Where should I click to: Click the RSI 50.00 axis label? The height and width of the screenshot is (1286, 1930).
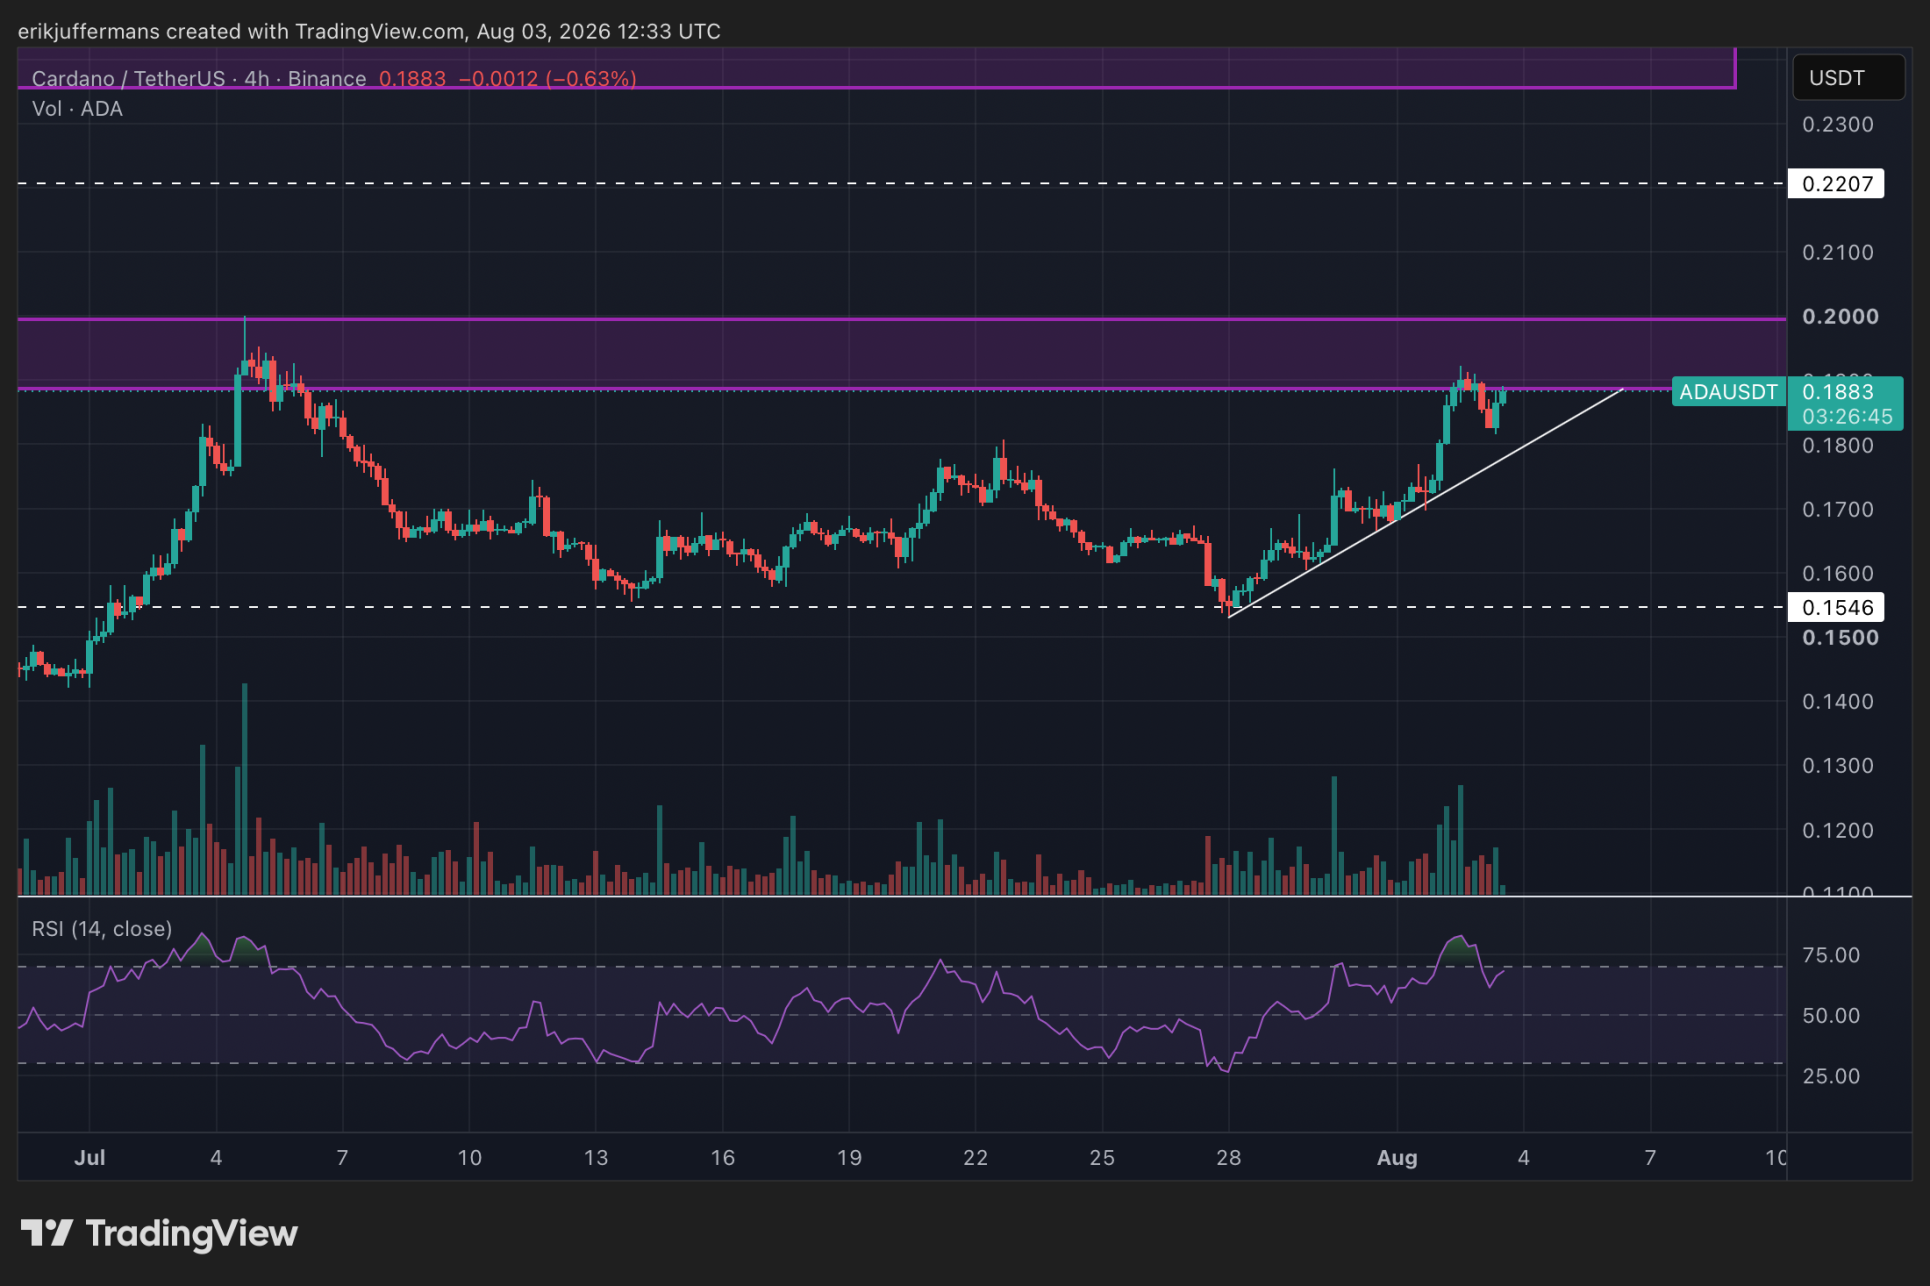(1831, 1015)
